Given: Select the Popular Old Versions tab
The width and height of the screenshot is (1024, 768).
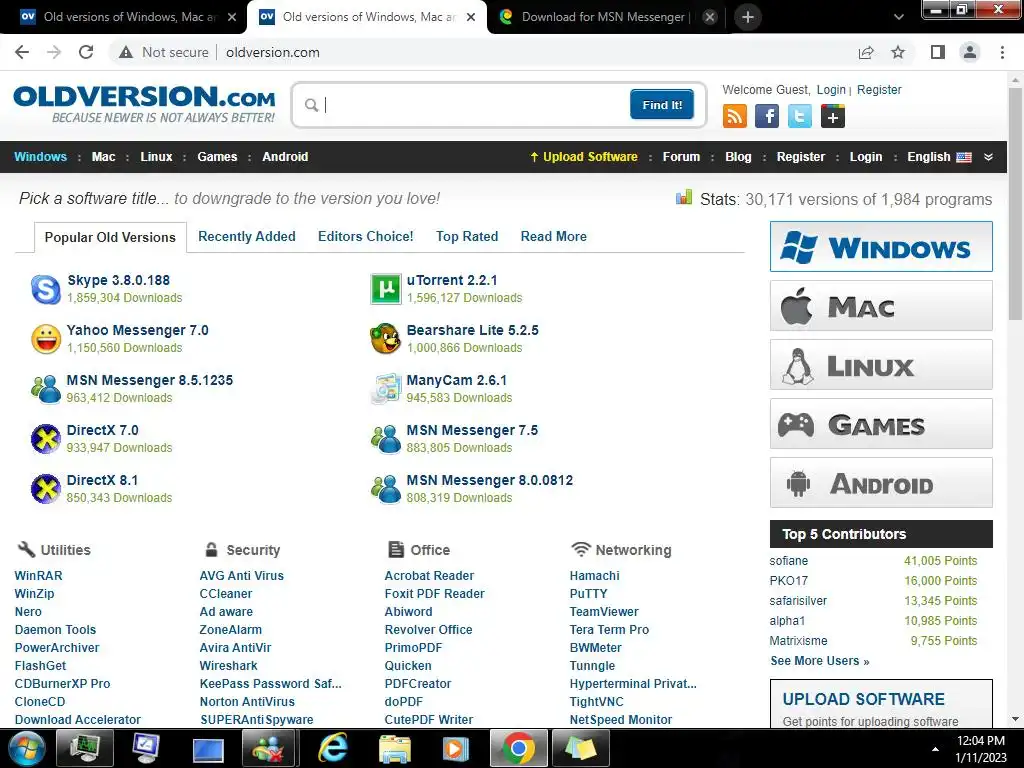Looking at the screenshot, I should pos(110,237).
